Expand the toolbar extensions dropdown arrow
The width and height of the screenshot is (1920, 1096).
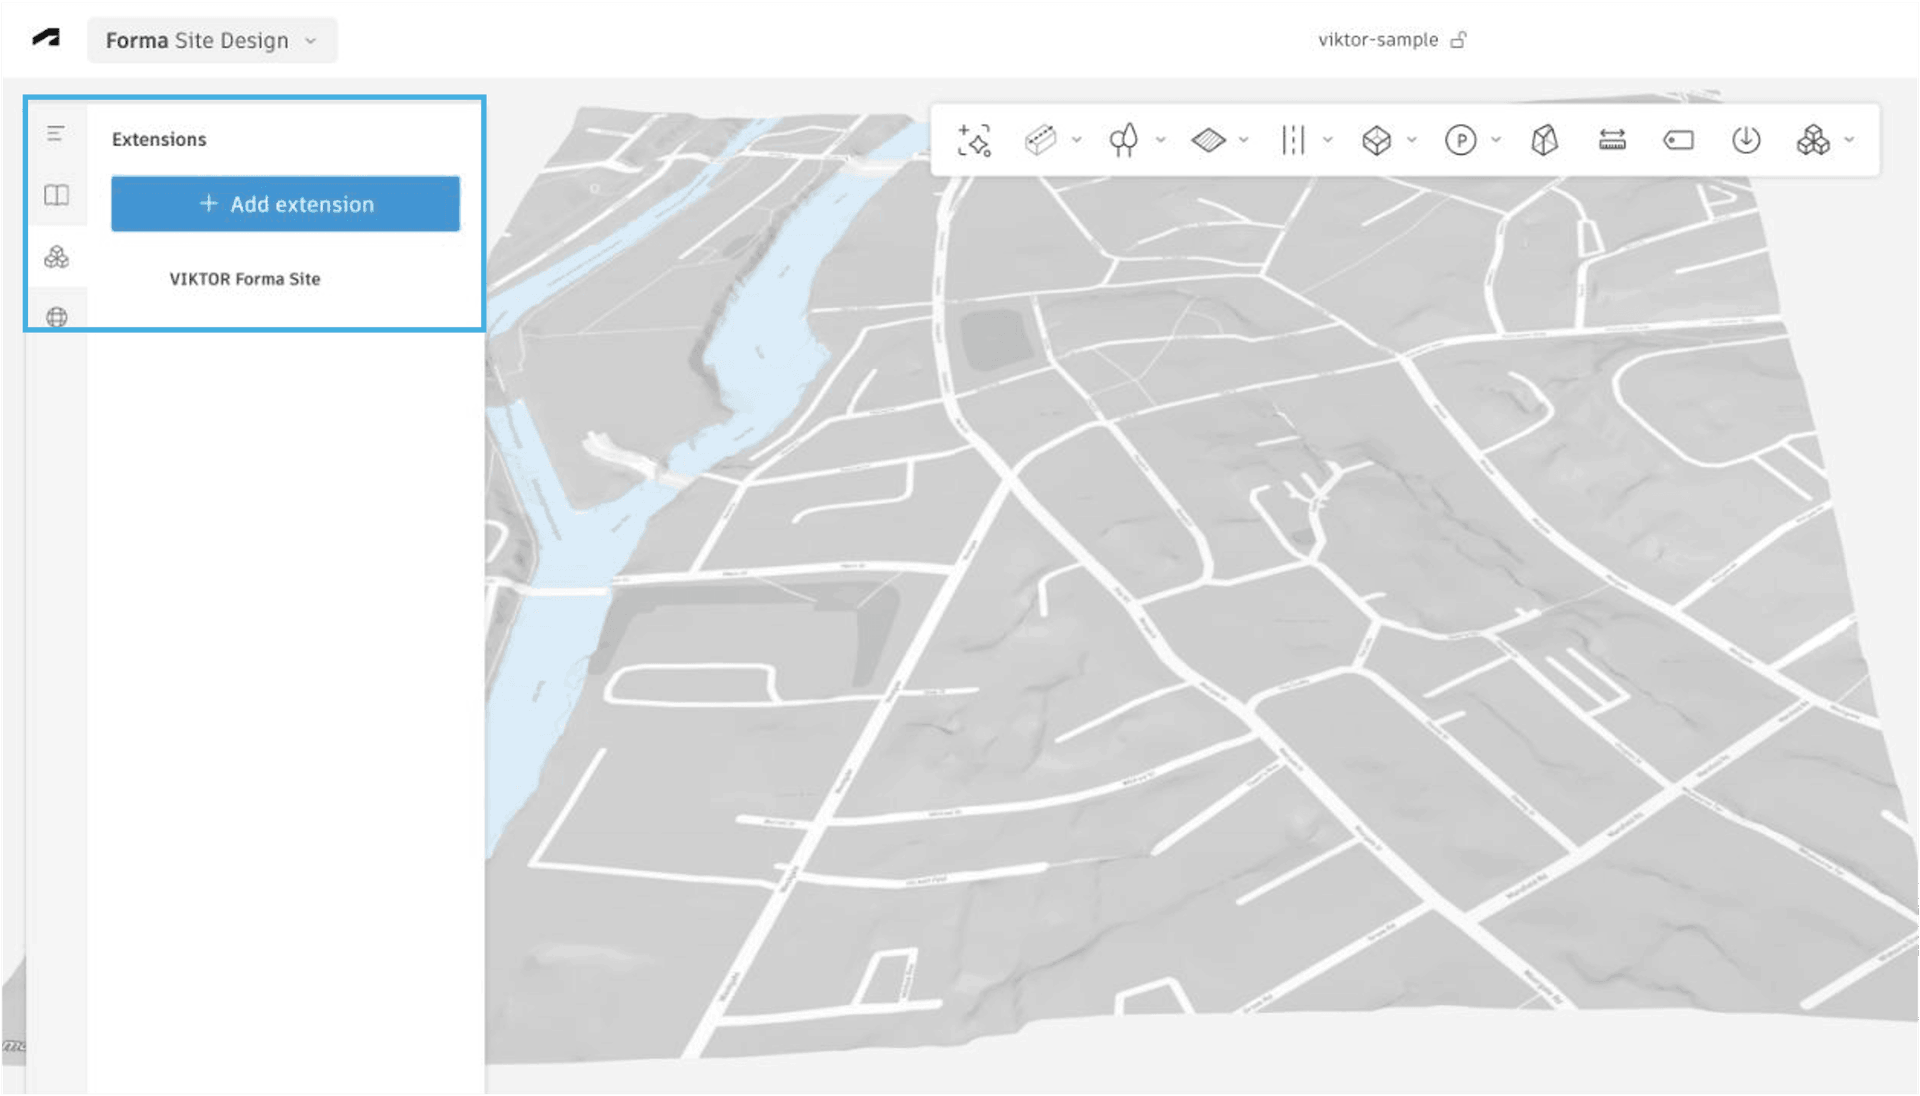tap(1849, 140)
